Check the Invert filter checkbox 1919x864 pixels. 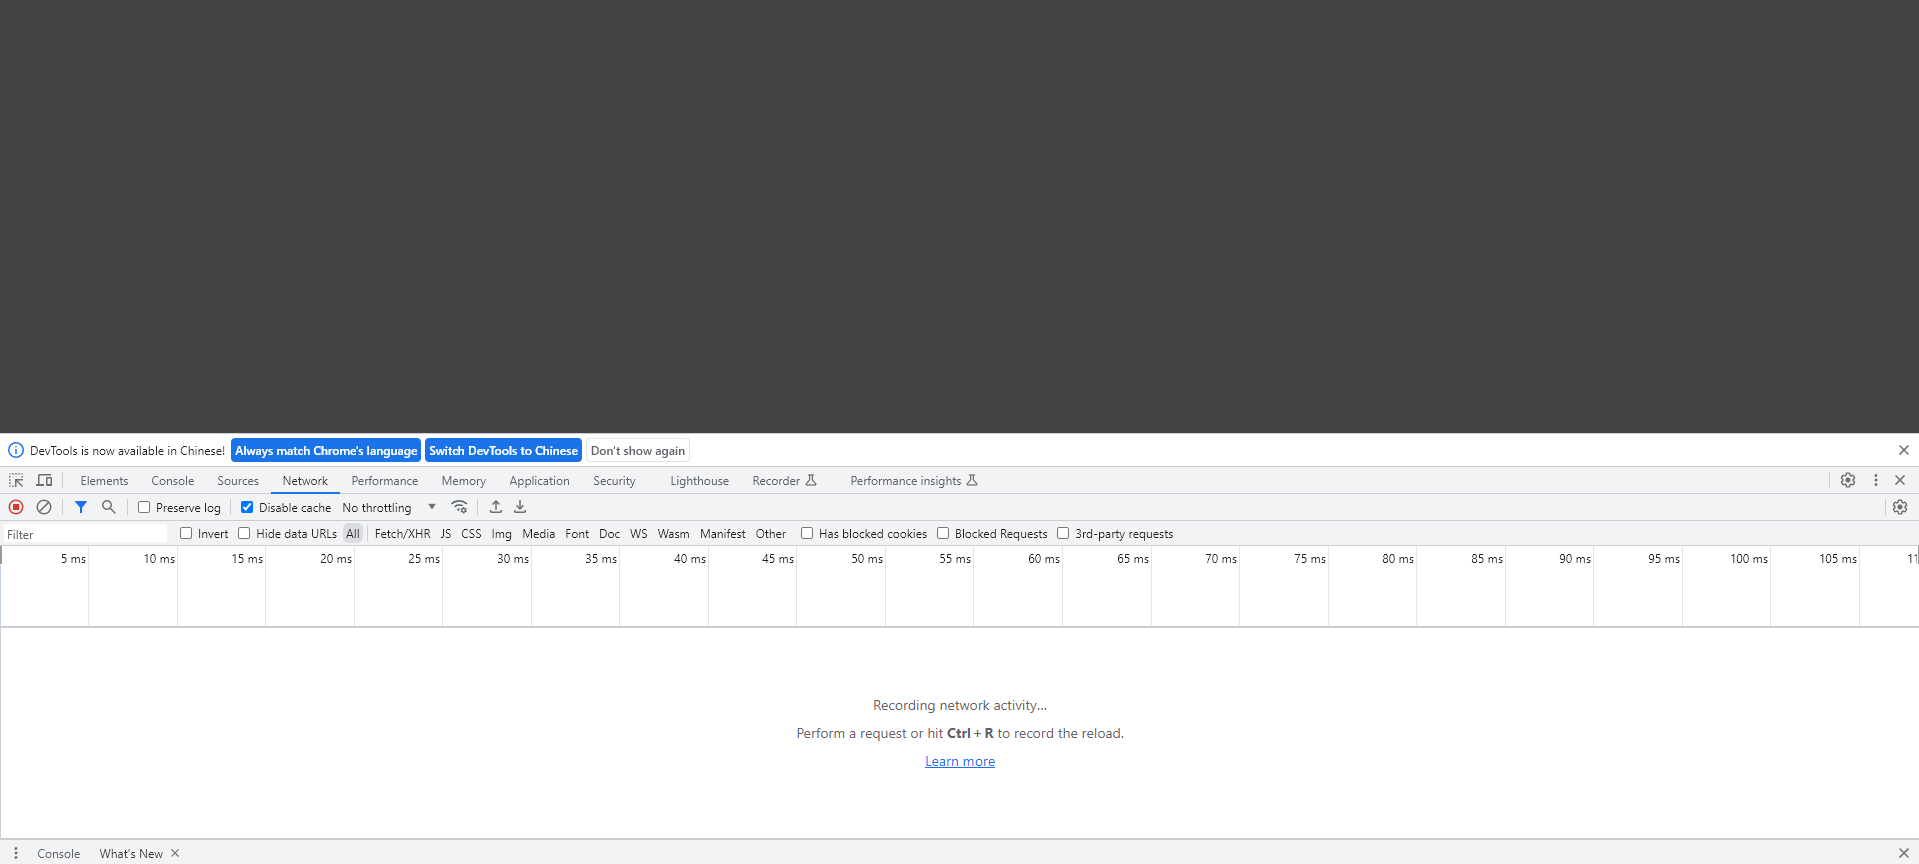coord(186,534)
